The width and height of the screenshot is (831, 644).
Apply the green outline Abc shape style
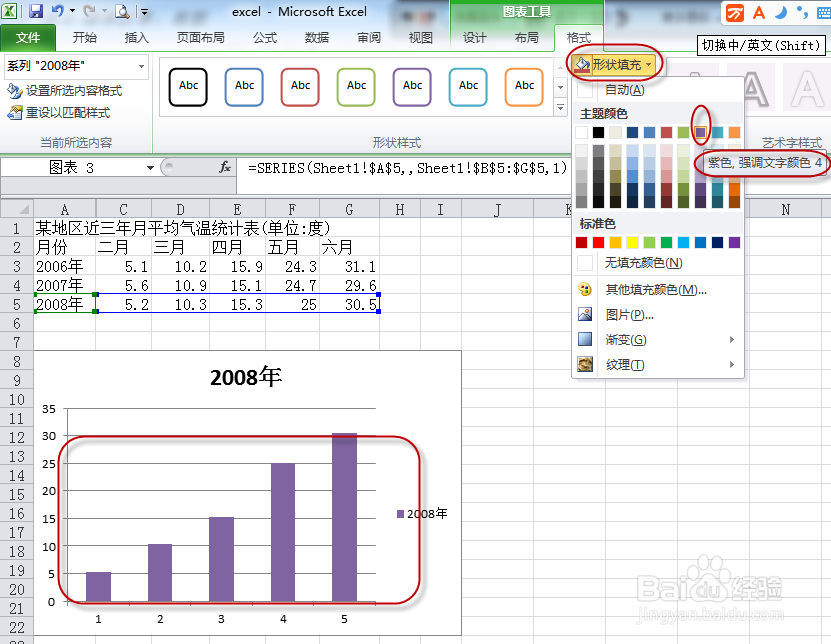356,87
